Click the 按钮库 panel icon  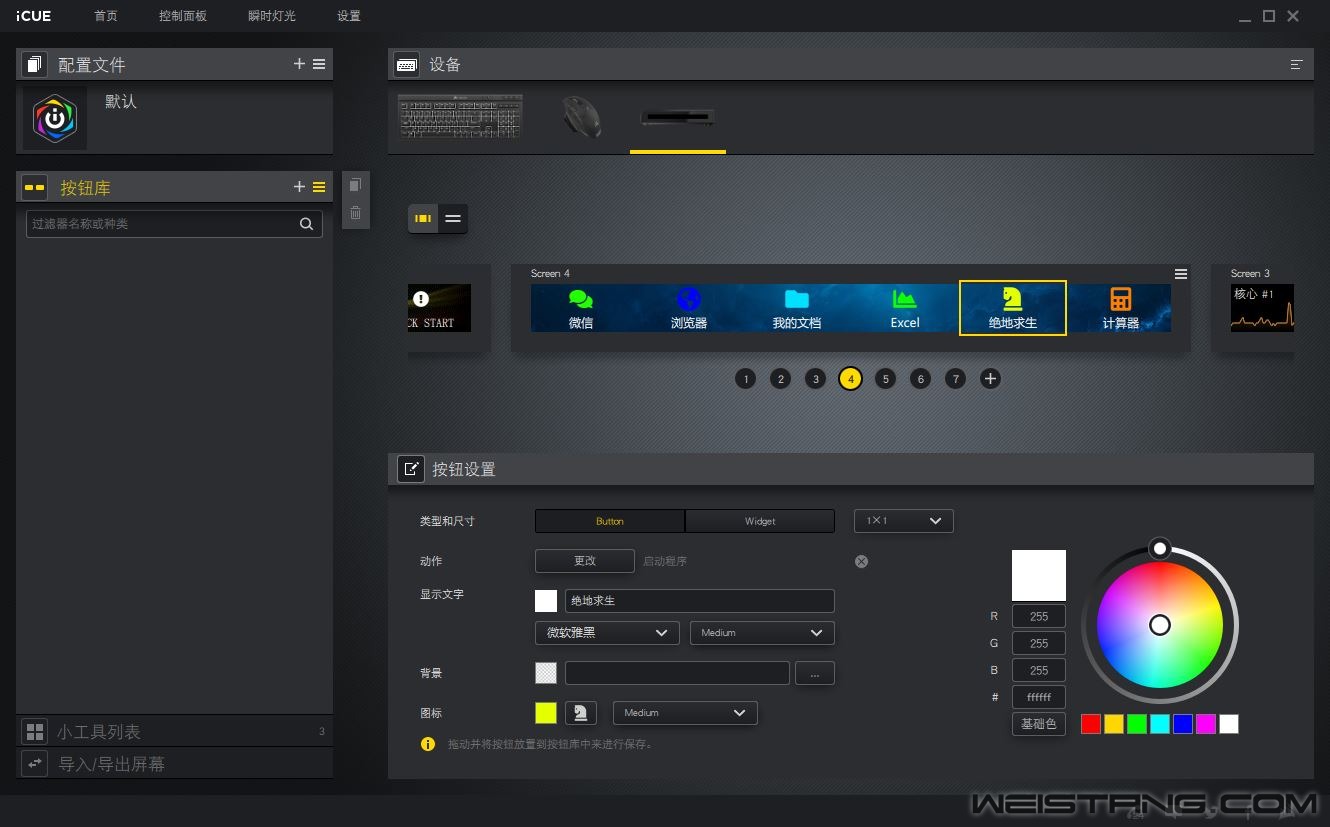click(x=35, y=187)
